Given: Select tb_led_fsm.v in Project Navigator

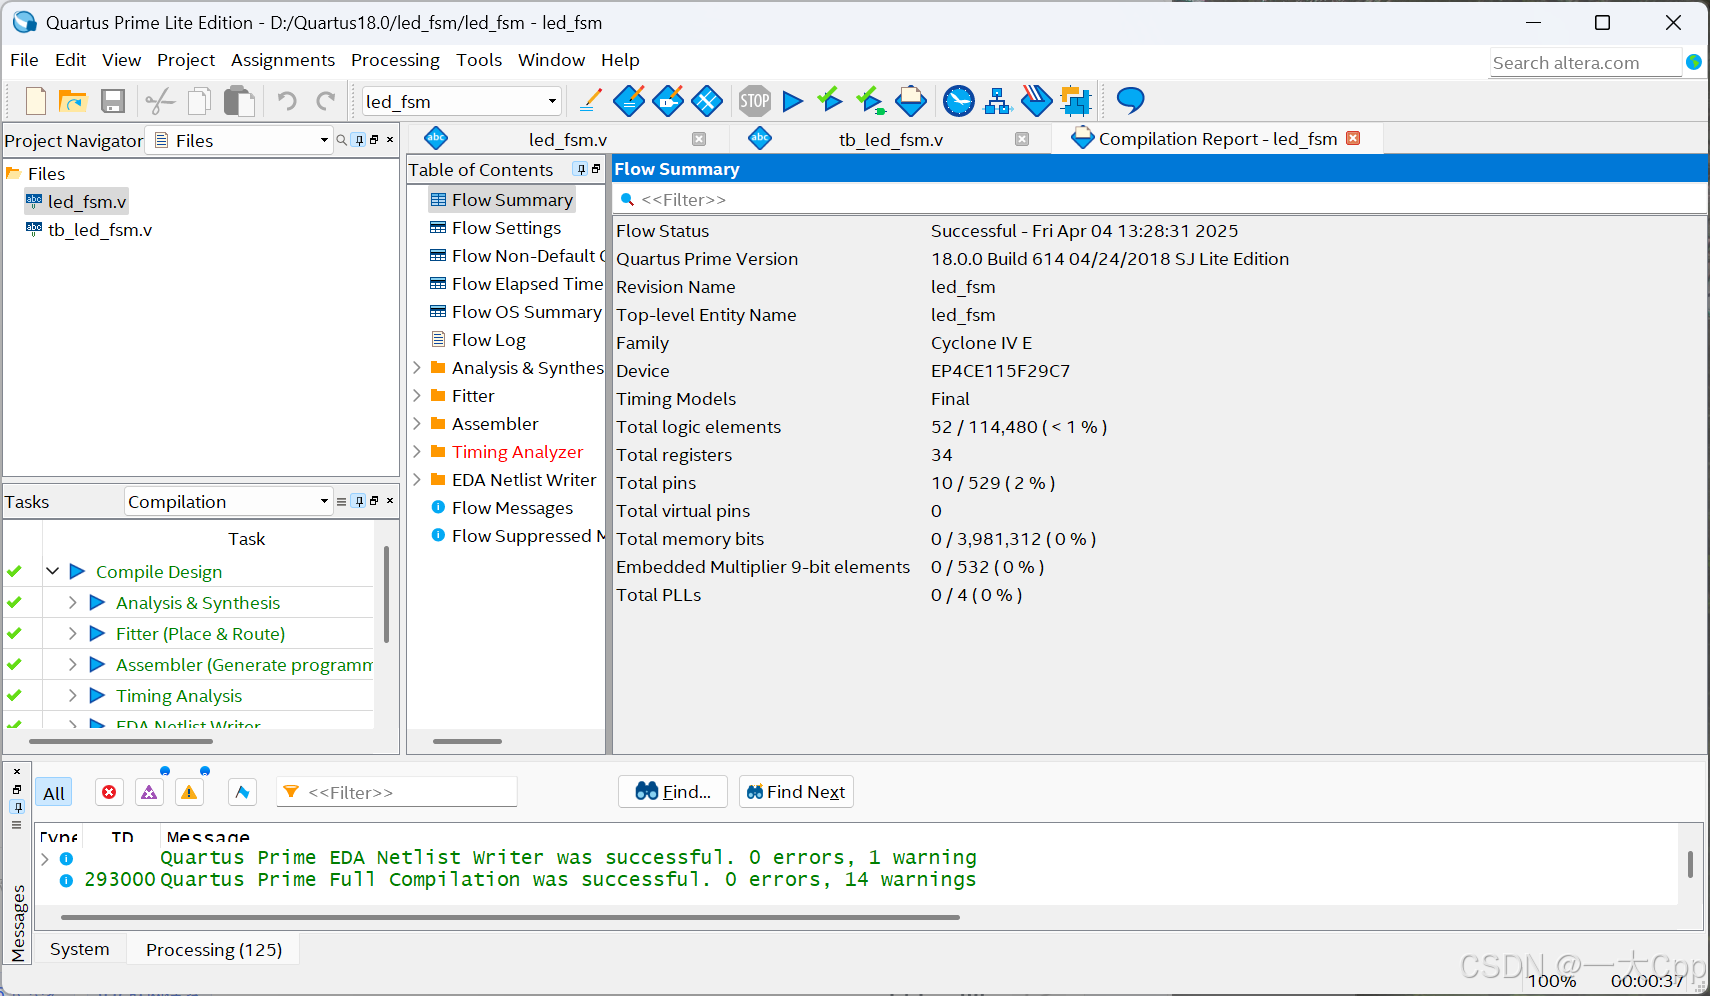Looking at the screenshot, I should pyautogui.click(x=100, y=230).
